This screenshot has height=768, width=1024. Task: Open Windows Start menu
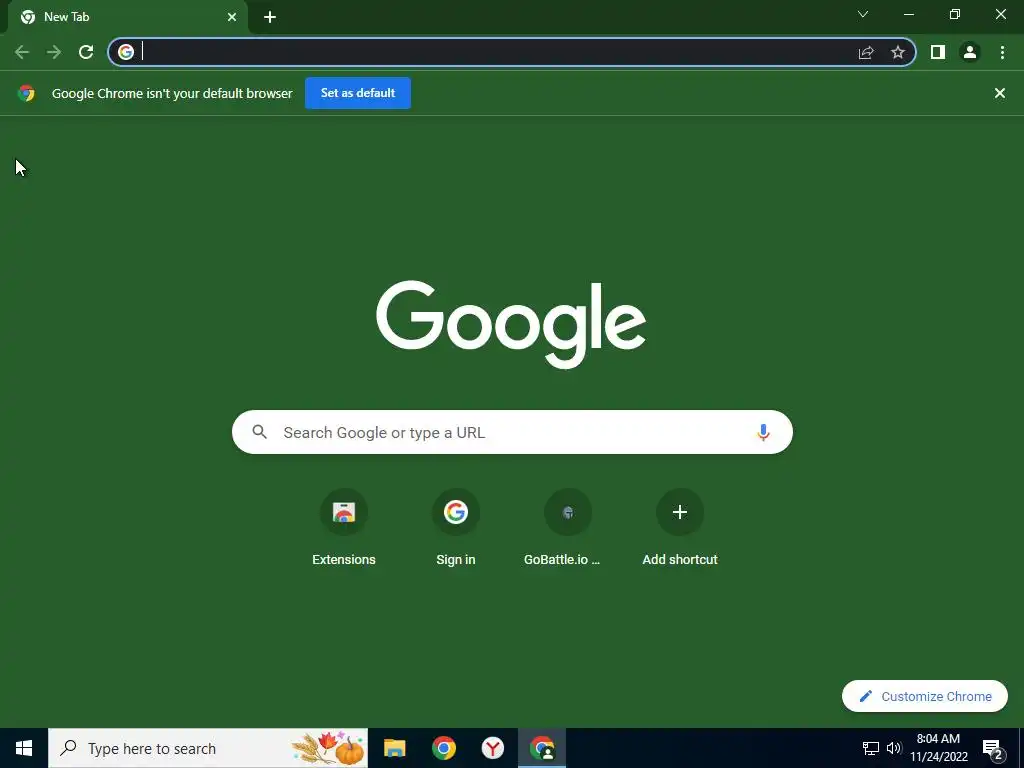(x=24, y=748)
